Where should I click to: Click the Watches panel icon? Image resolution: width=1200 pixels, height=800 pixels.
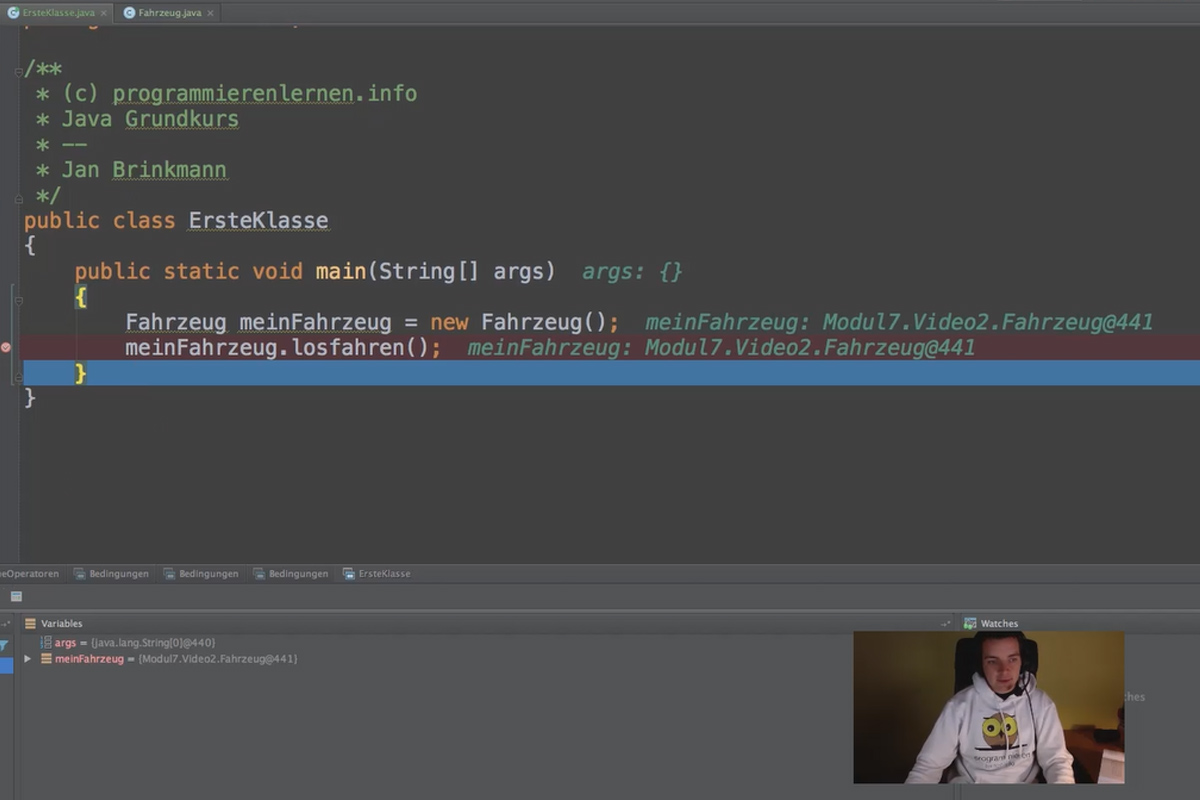click(970, 623)
